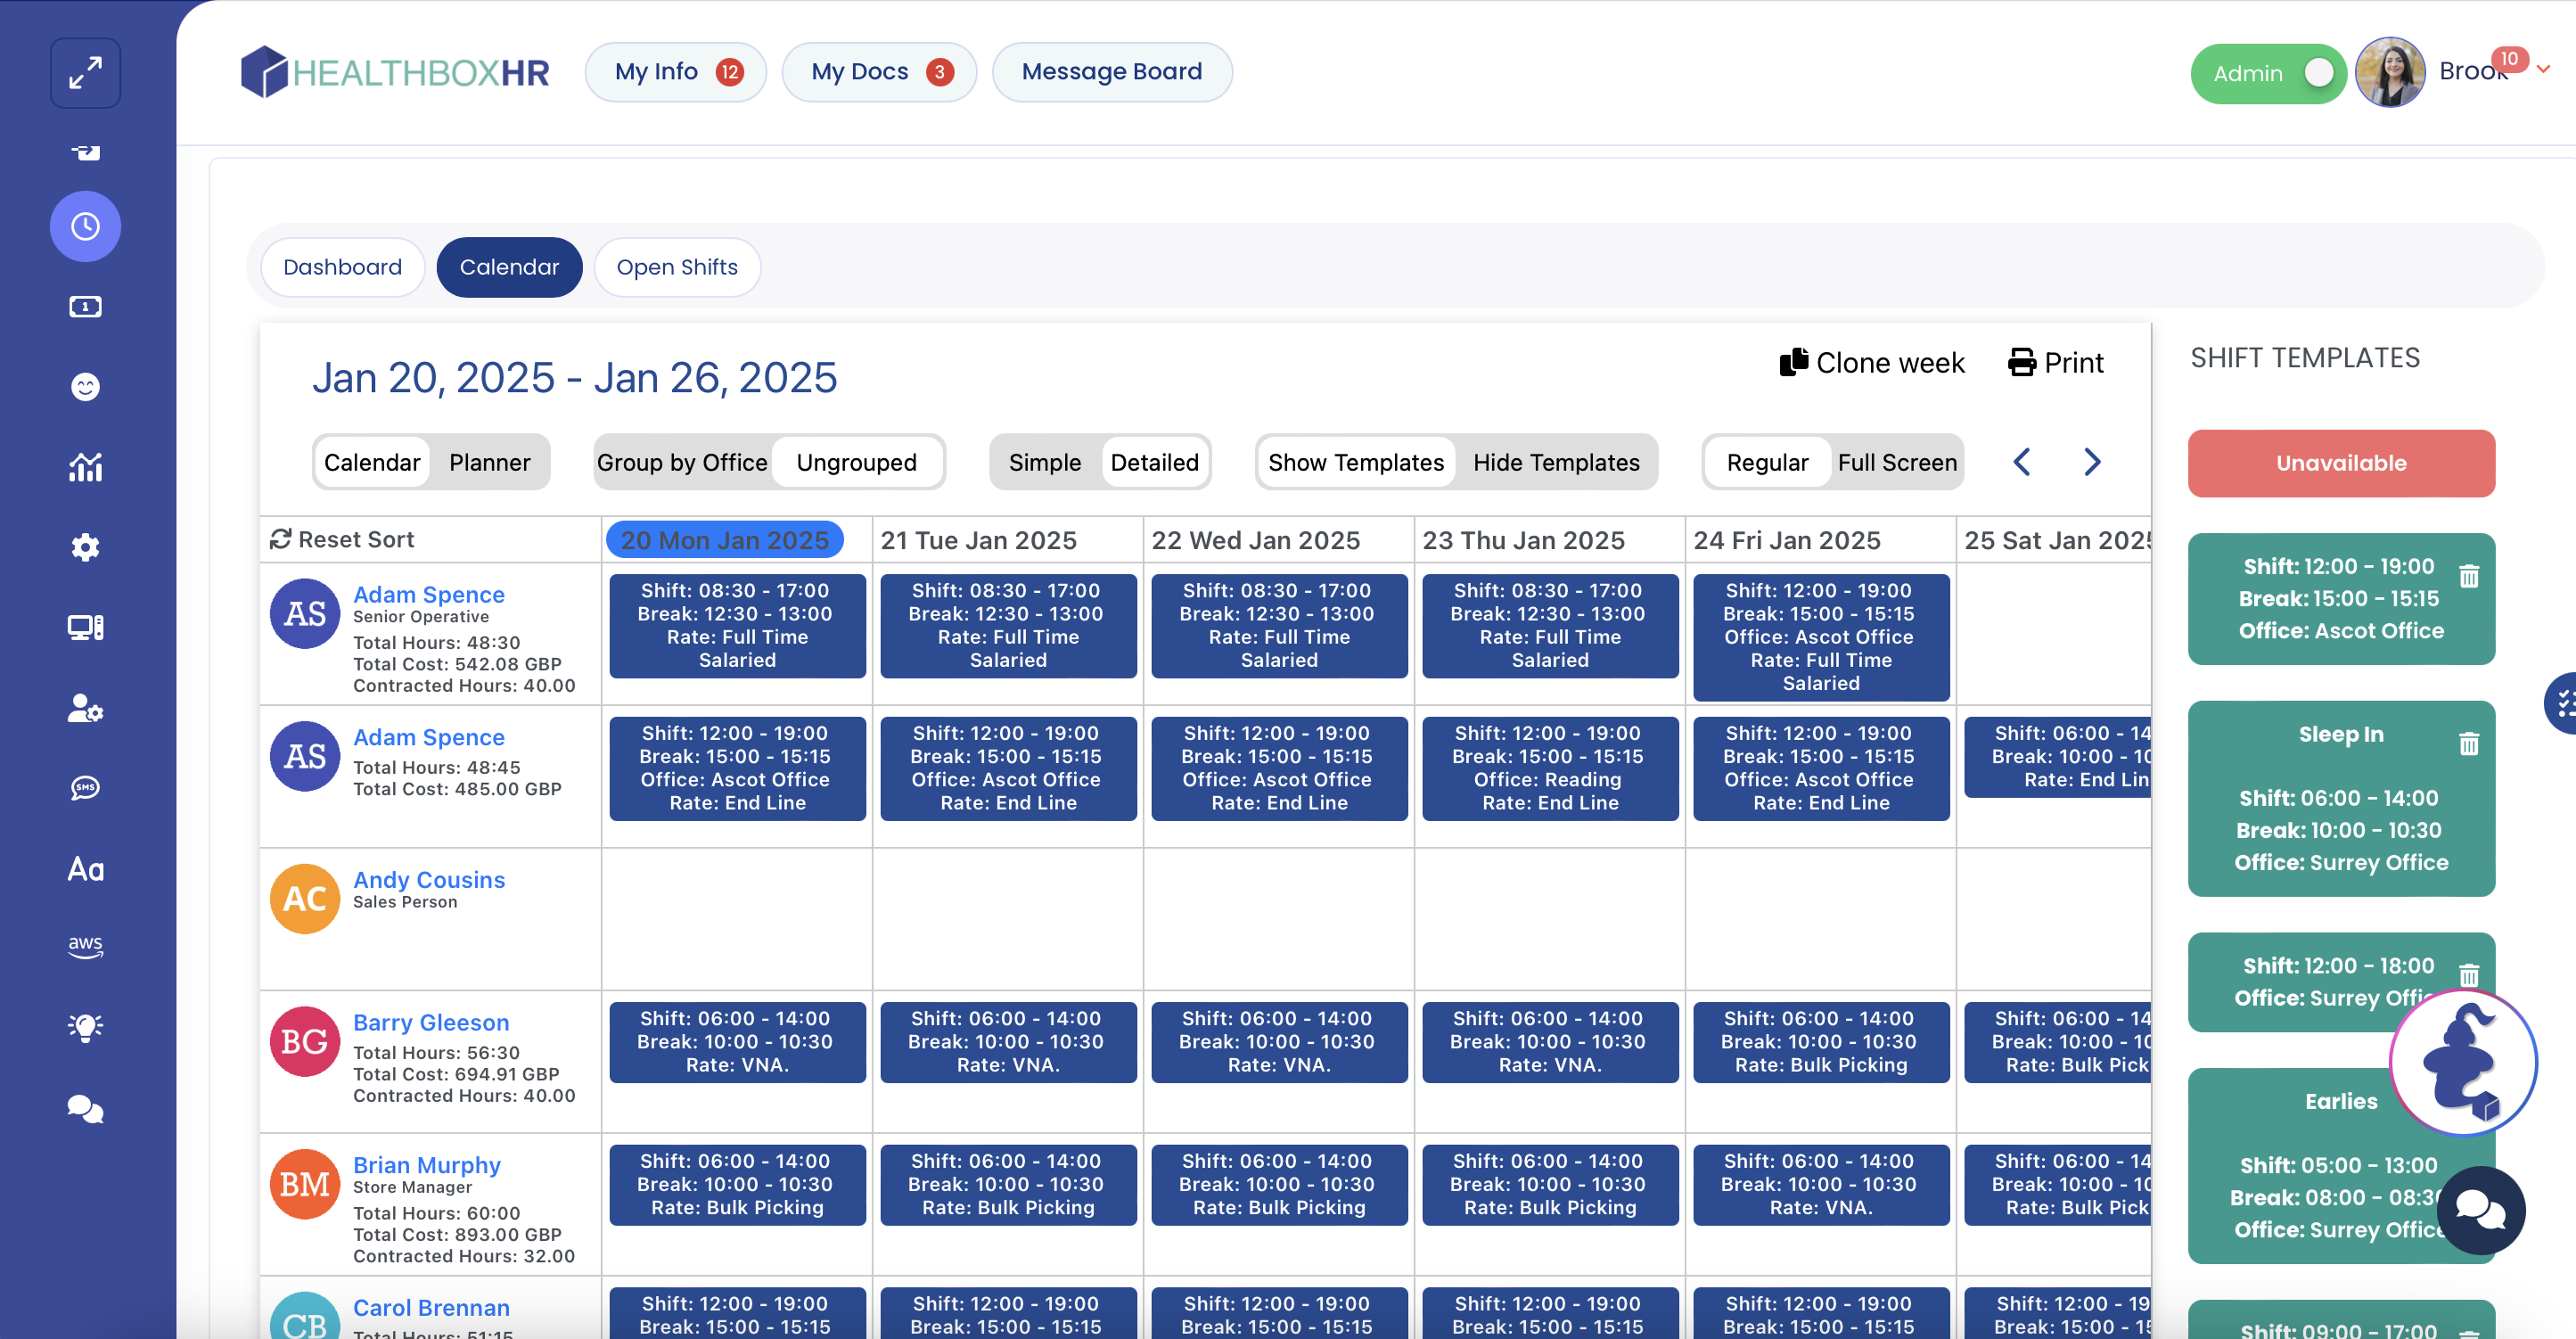
Task: Toggle the Admin switch off
Action: point(2317,73)
